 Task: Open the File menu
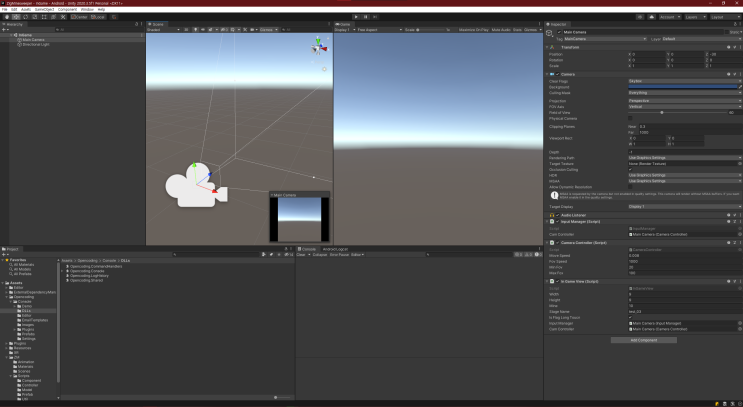[x=5, y=9]
